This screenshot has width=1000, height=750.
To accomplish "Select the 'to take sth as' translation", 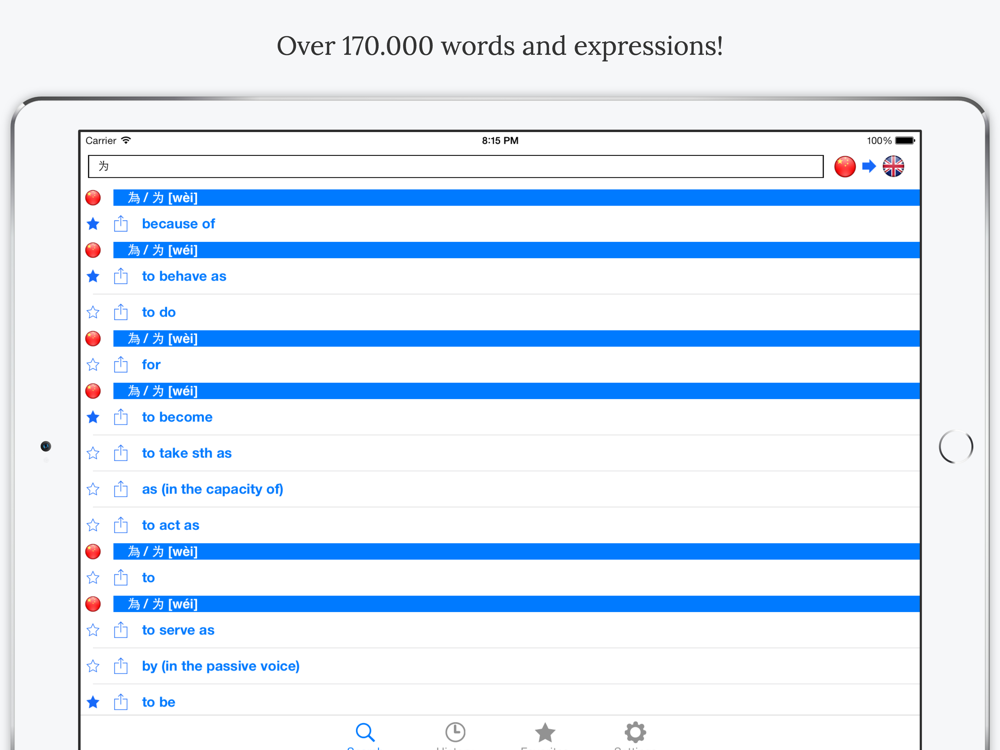I will click(x=187, y=453).
